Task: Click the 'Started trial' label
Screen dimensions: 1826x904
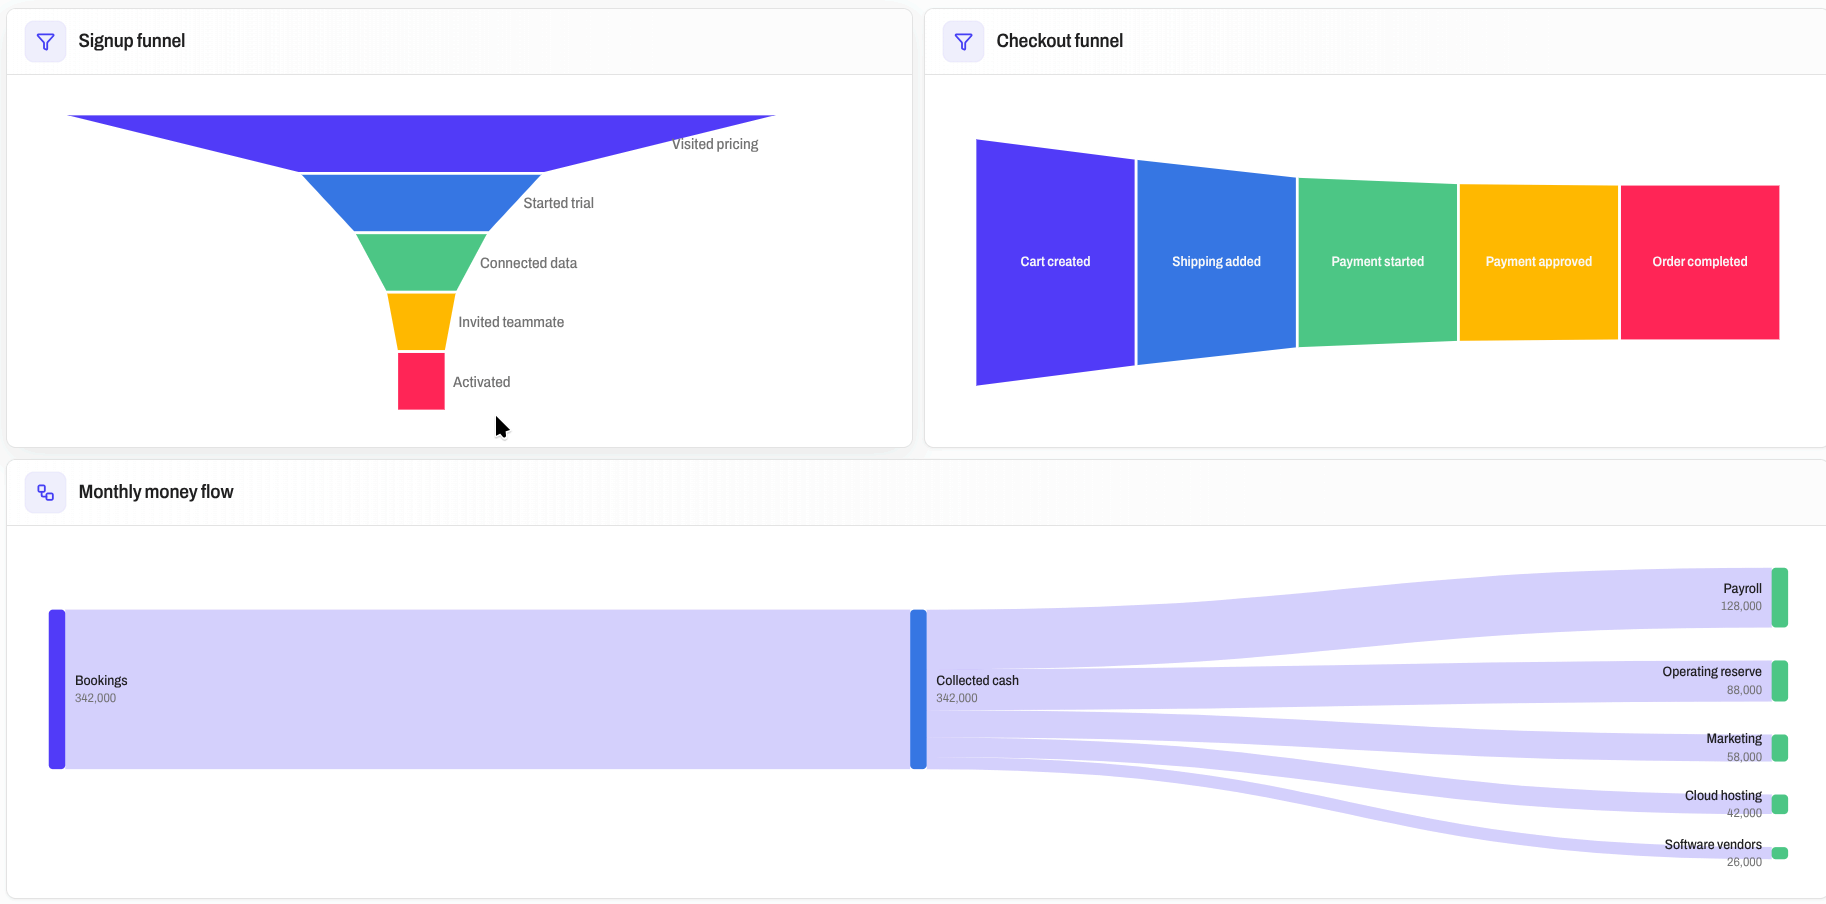Action: [x=558, y=203]
